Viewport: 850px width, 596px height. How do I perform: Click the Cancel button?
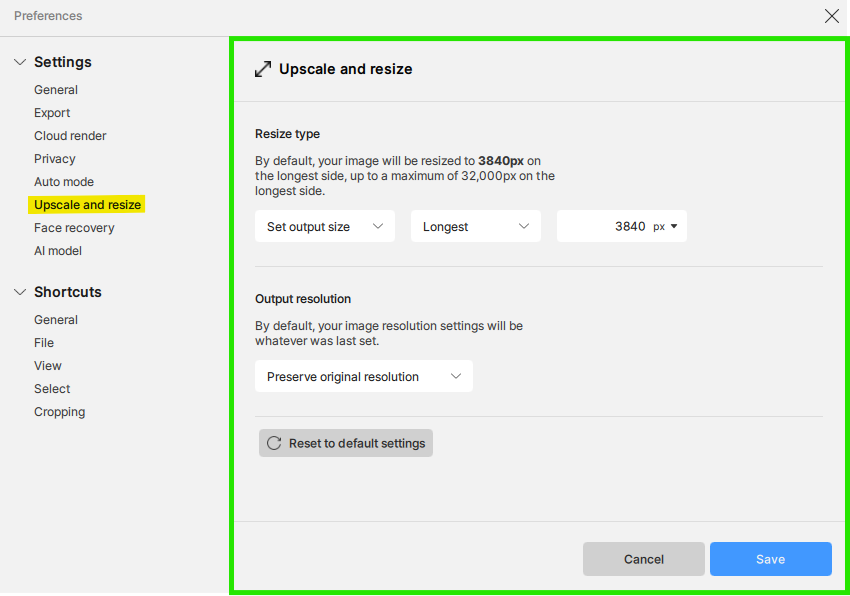[x=643, y=559]
